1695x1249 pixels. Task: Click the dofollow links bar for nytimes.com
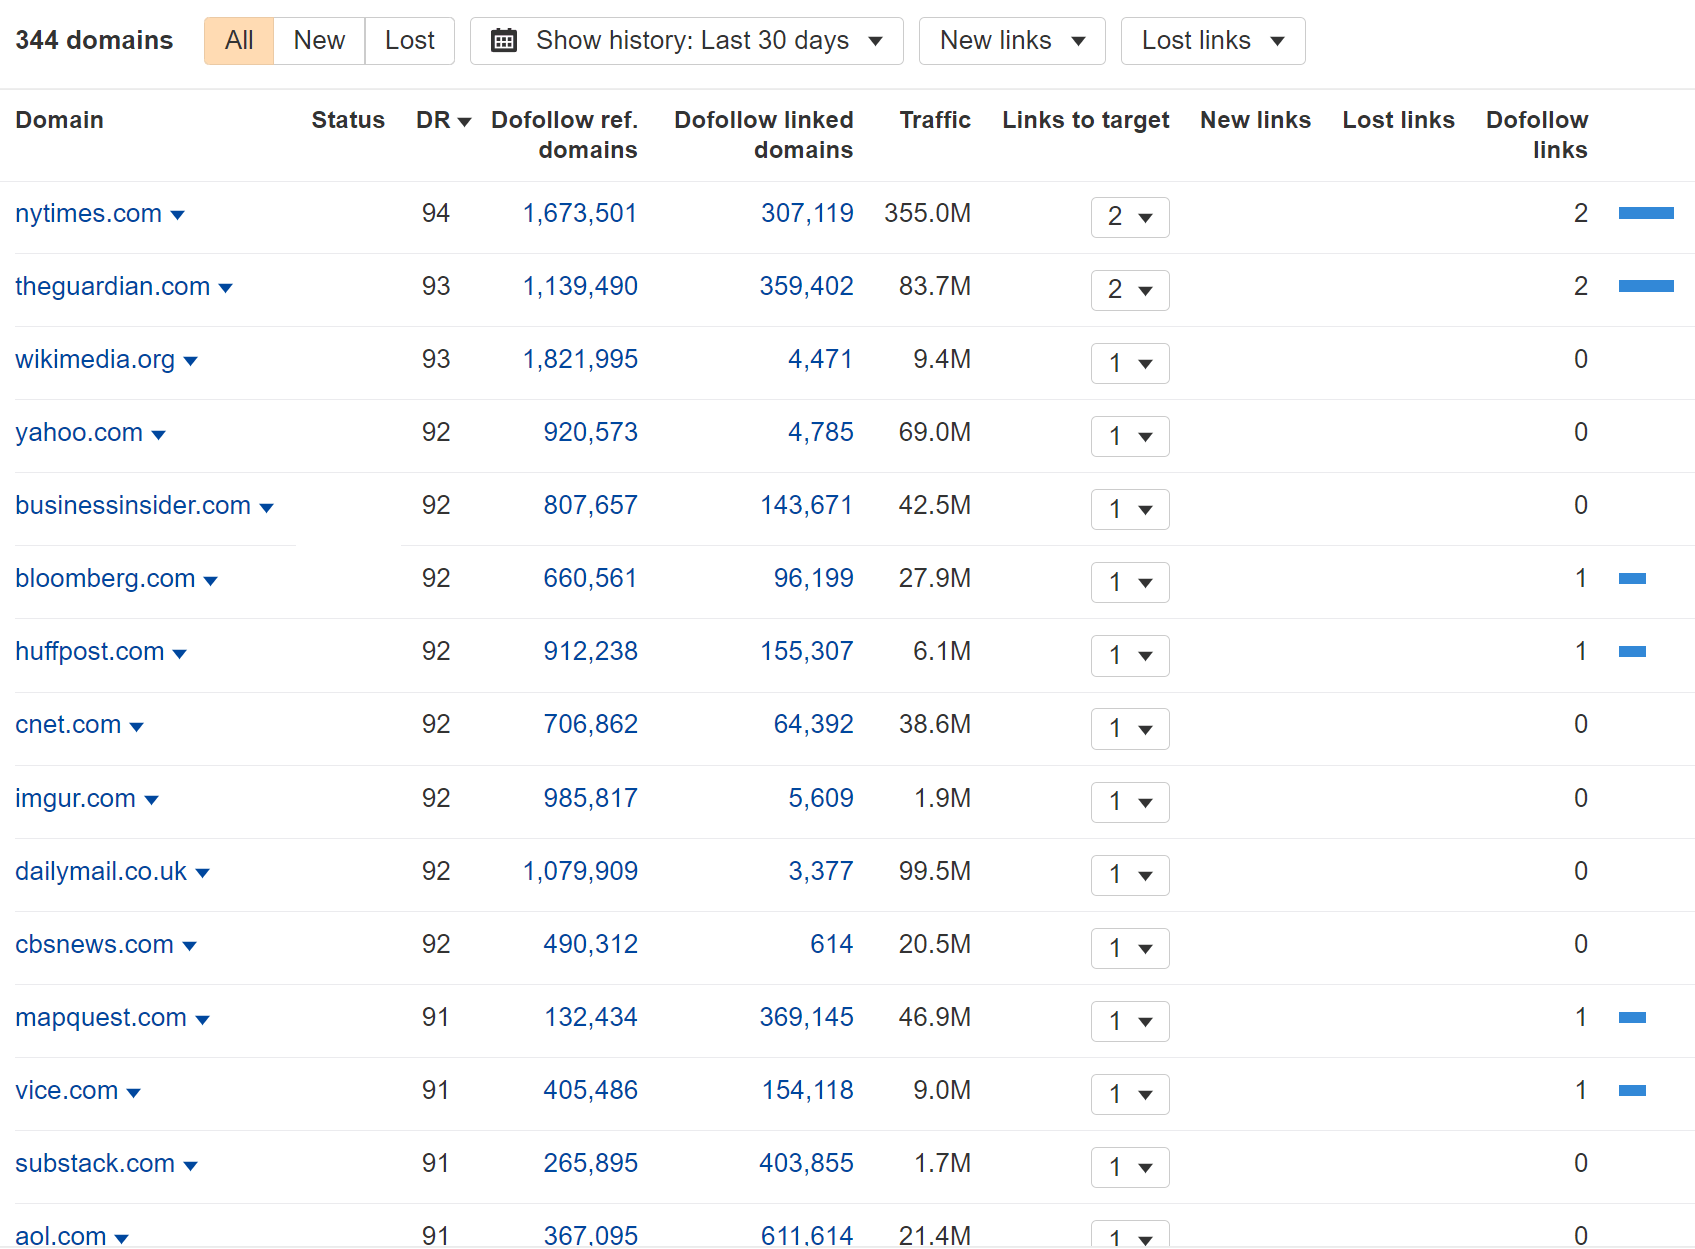(1646, 212)
